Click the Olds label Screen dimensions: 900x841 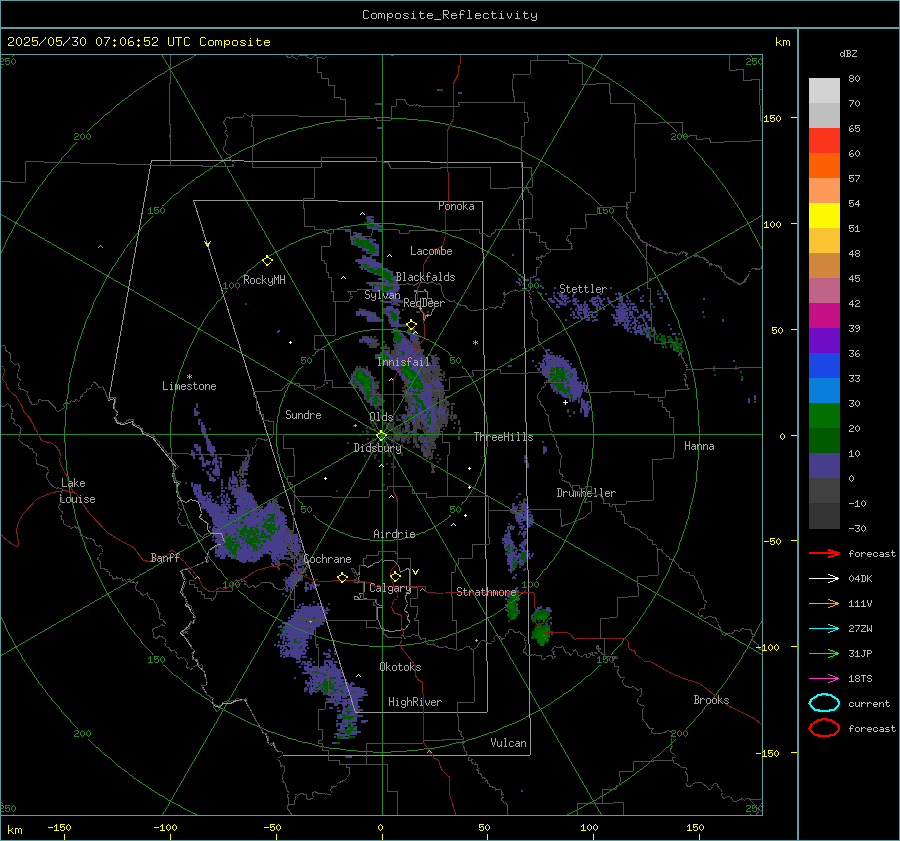pos(381,417)
